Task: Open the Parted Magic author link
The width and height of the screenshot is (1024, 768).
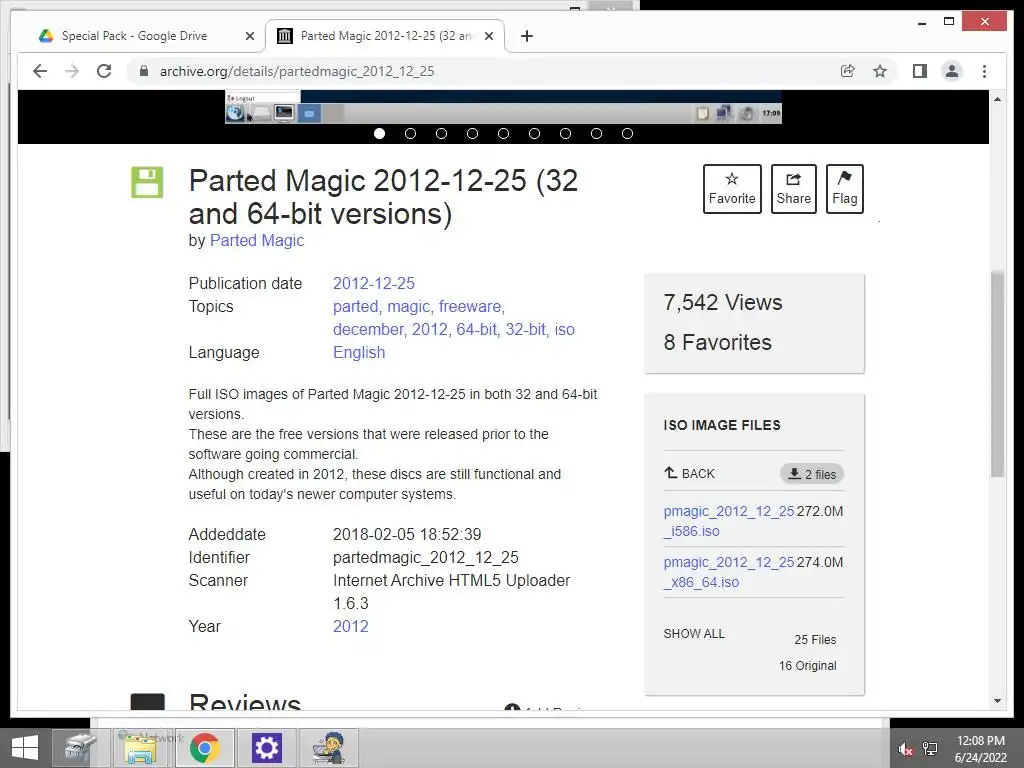Action: [x=257, y=240]
